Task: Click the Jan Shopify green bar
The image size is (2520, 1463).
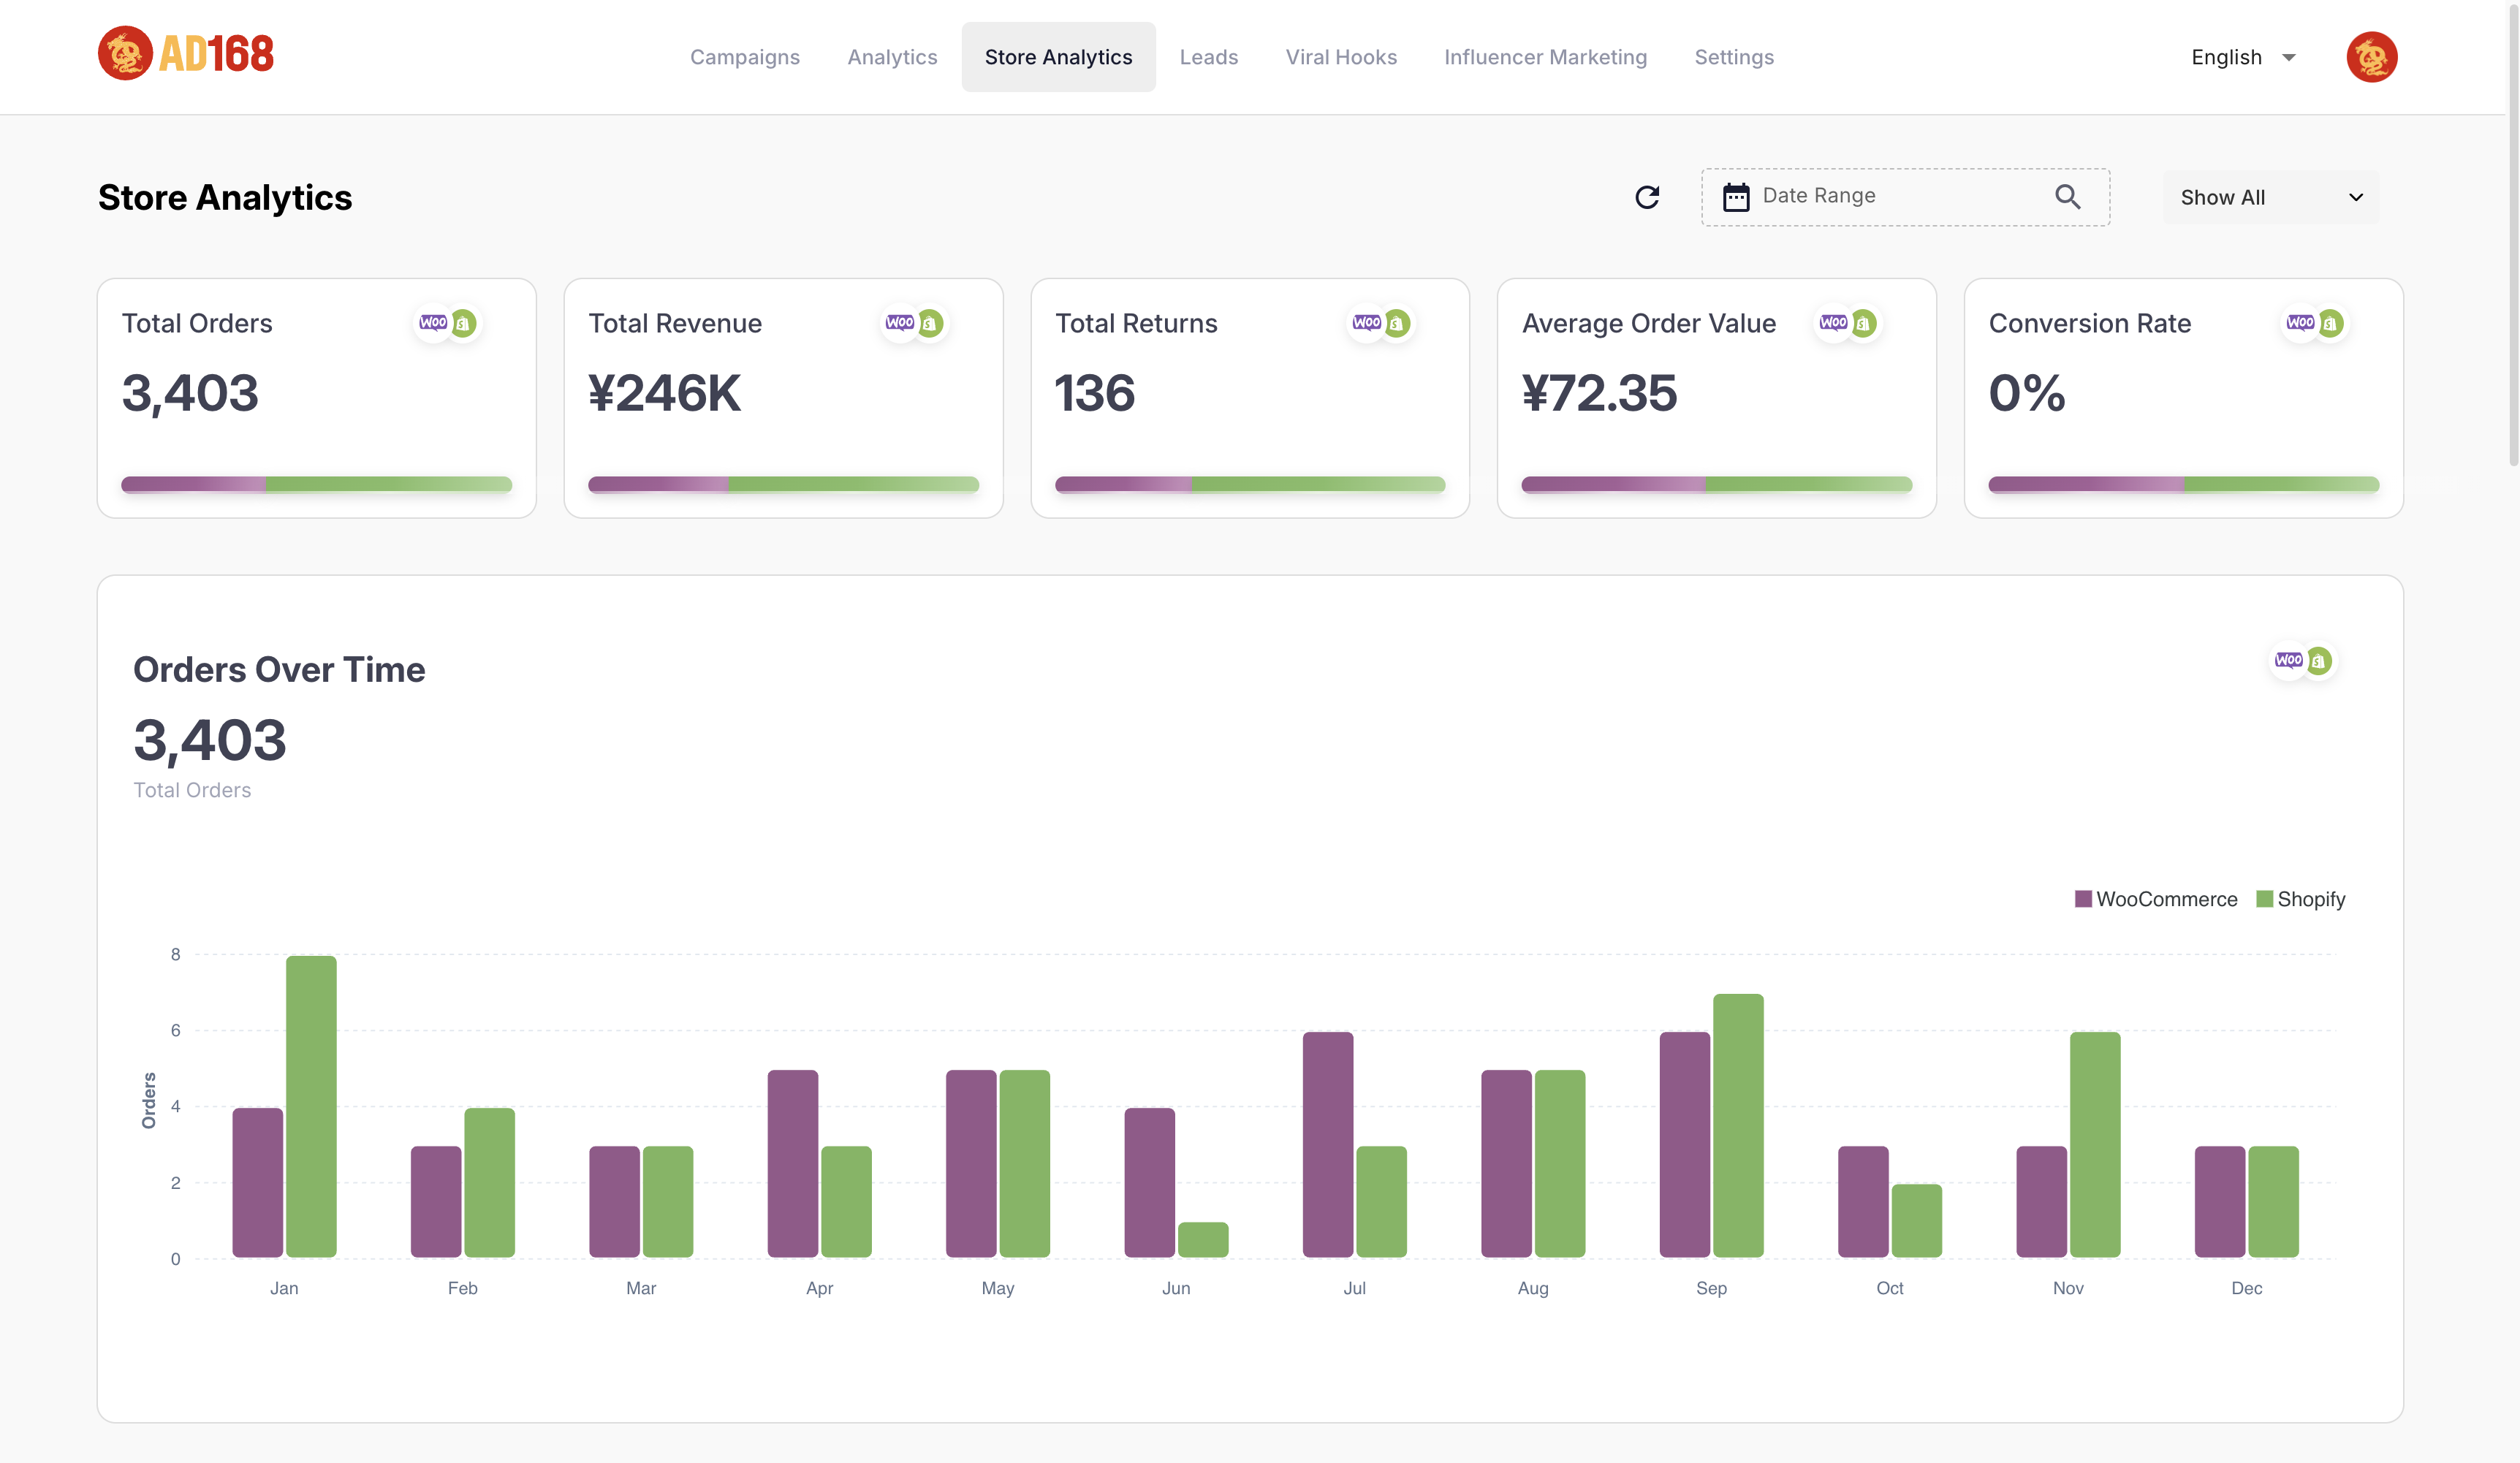Action: point(311,1106)
